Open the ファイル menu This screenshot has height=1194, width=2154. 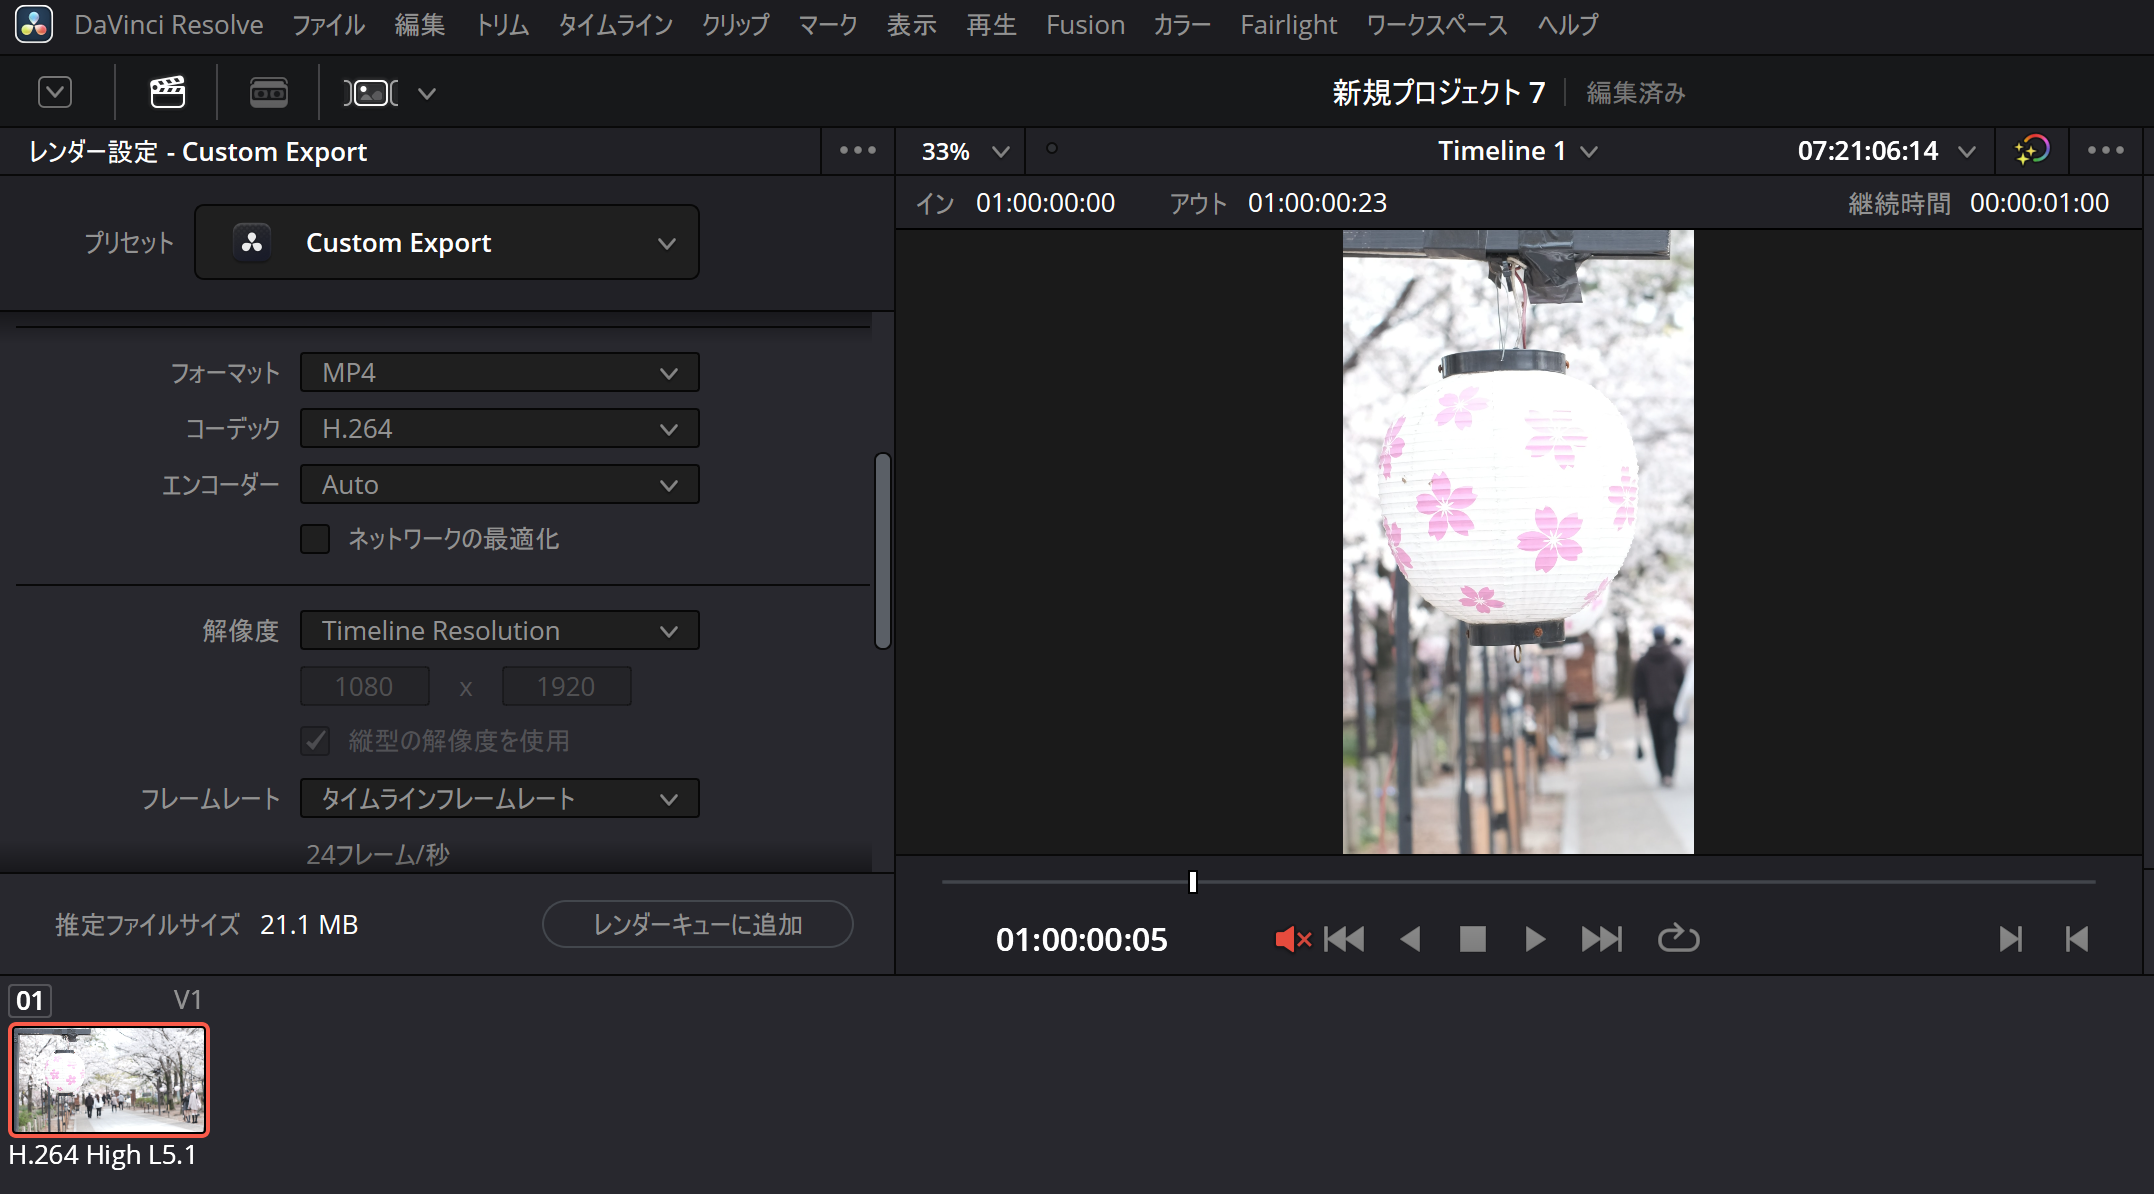(328, 25)
